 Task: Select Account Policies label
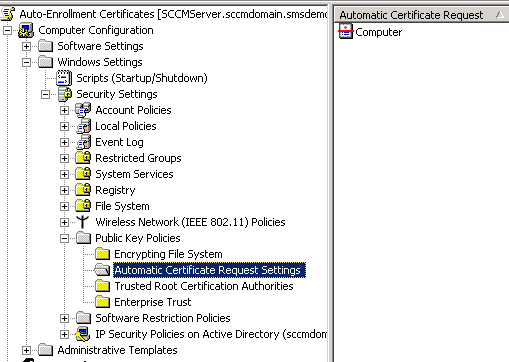[133, 110]
